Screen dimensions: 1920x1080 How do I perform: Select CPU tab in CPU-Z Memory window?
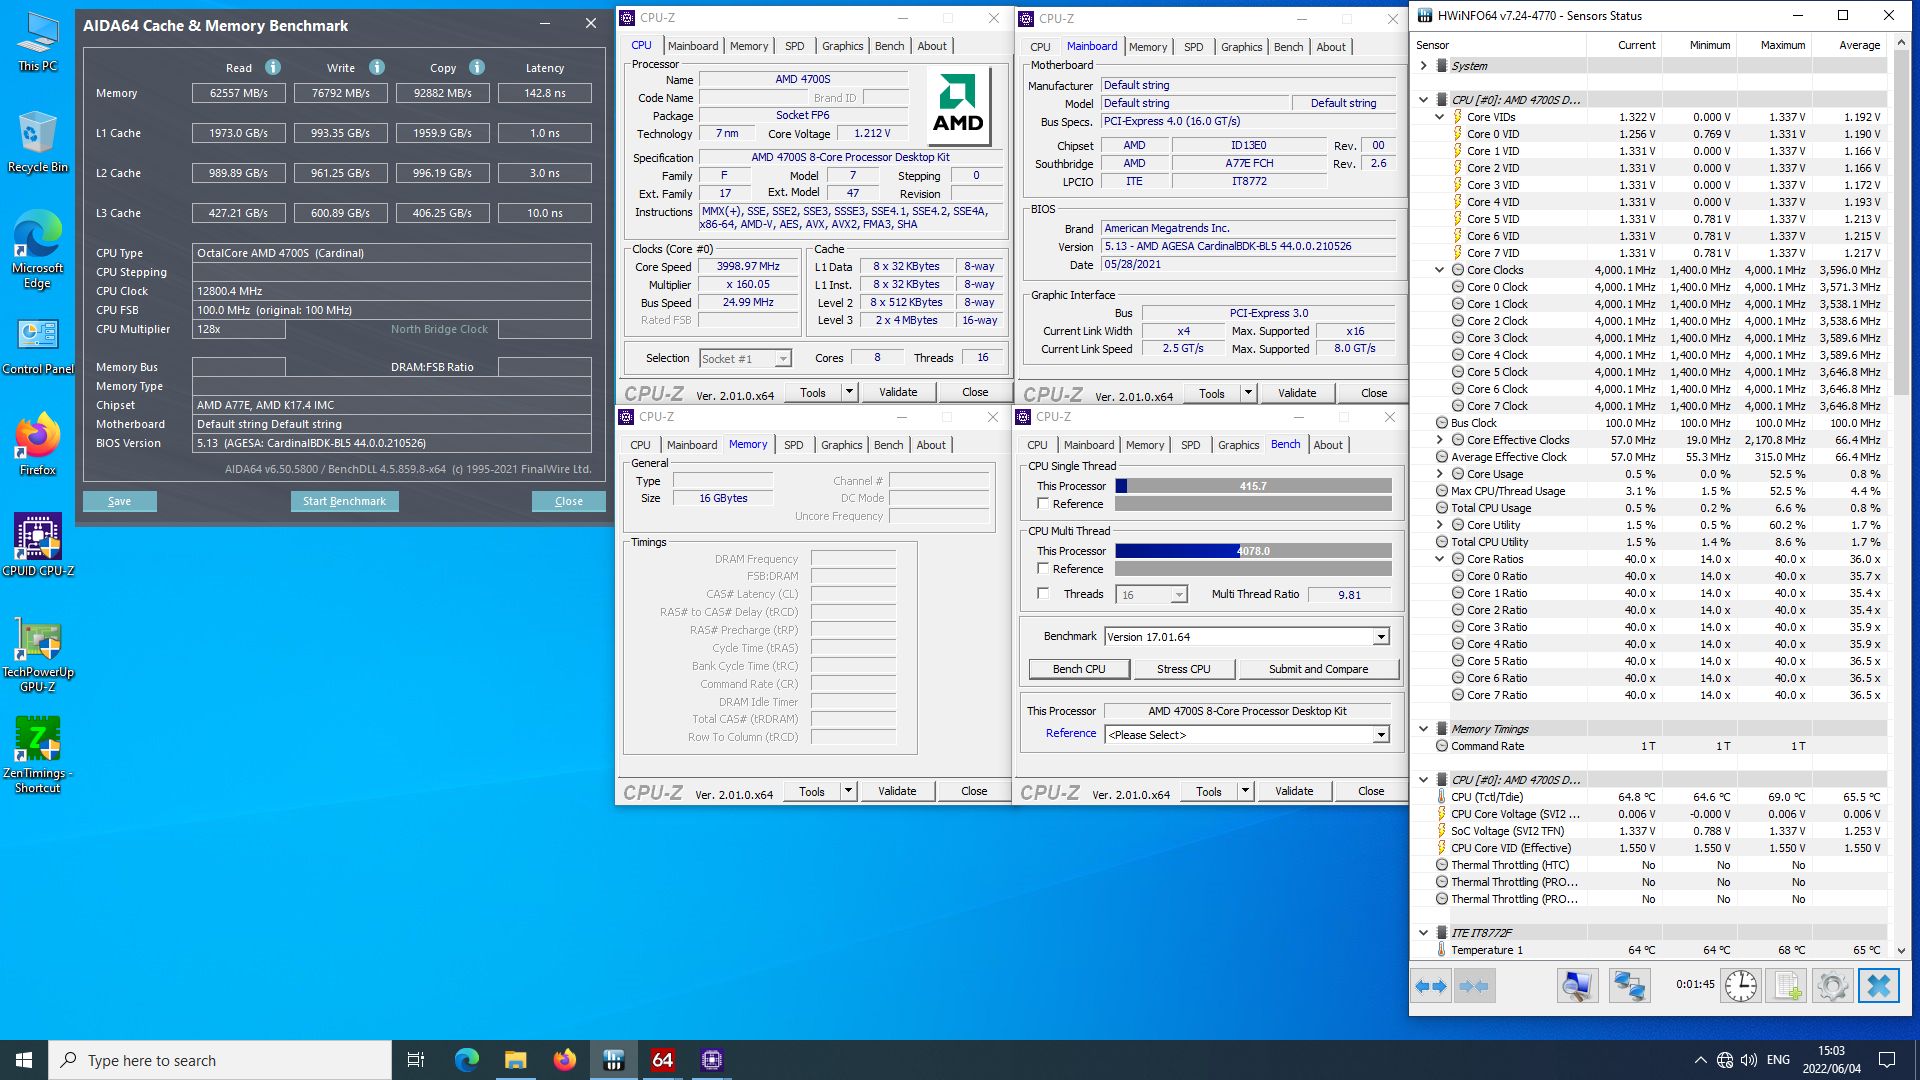[x=640, y=445]
